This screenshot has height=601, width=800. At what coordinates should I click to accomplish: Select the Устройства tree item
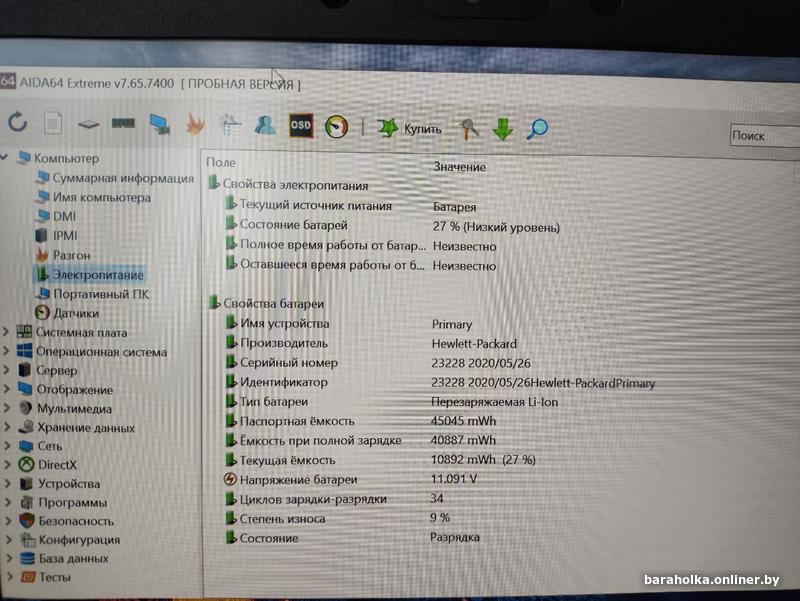coord(60,483)
